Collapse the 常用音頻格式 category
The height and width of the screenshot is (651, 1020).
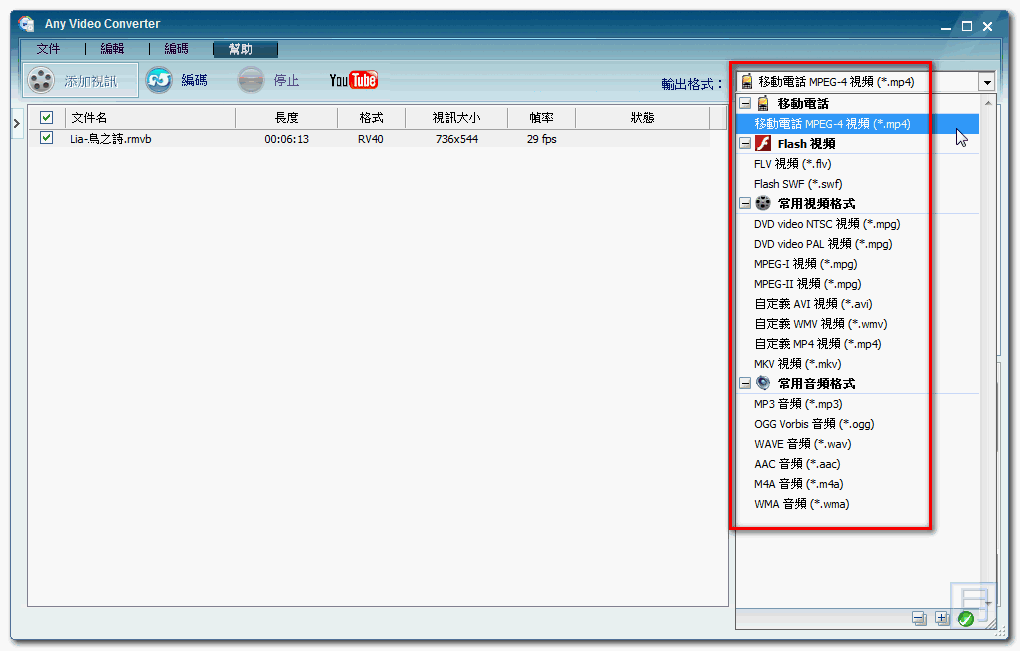(745, 383)
